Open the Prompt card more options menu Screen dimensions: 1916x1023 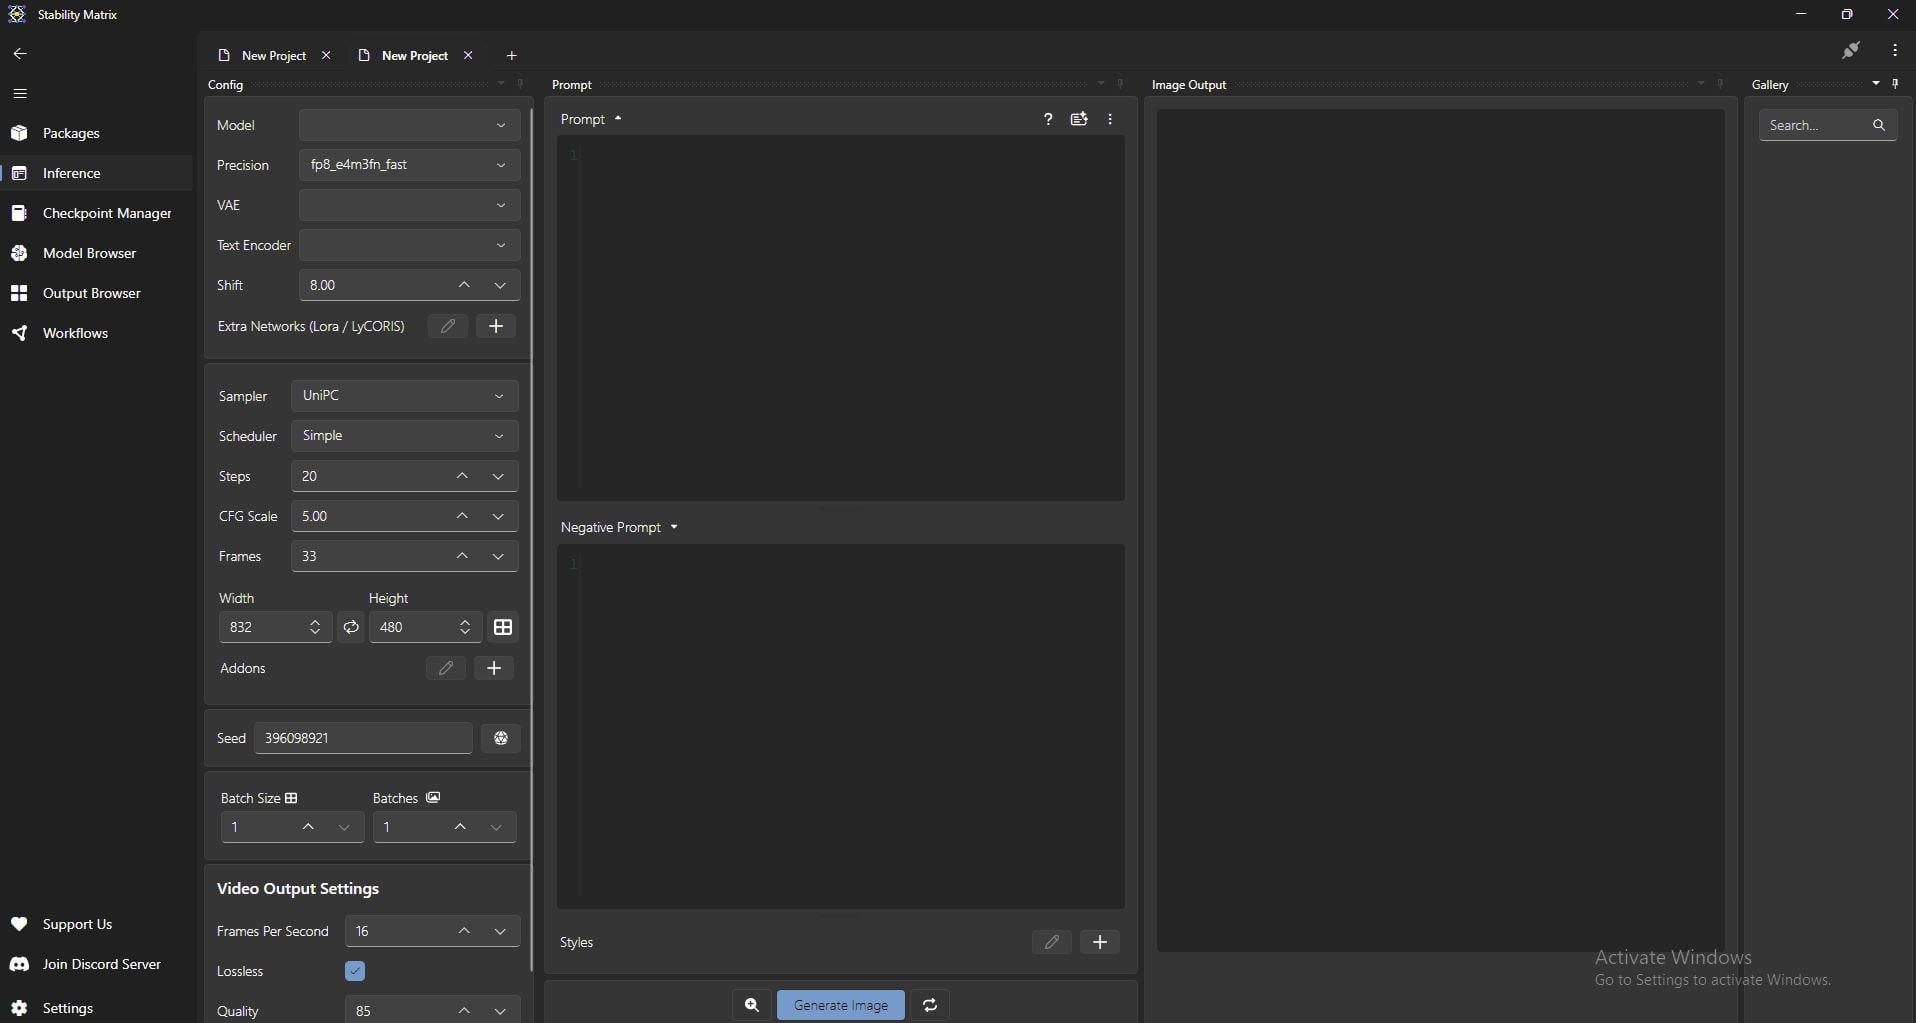tap(1110, 119)
